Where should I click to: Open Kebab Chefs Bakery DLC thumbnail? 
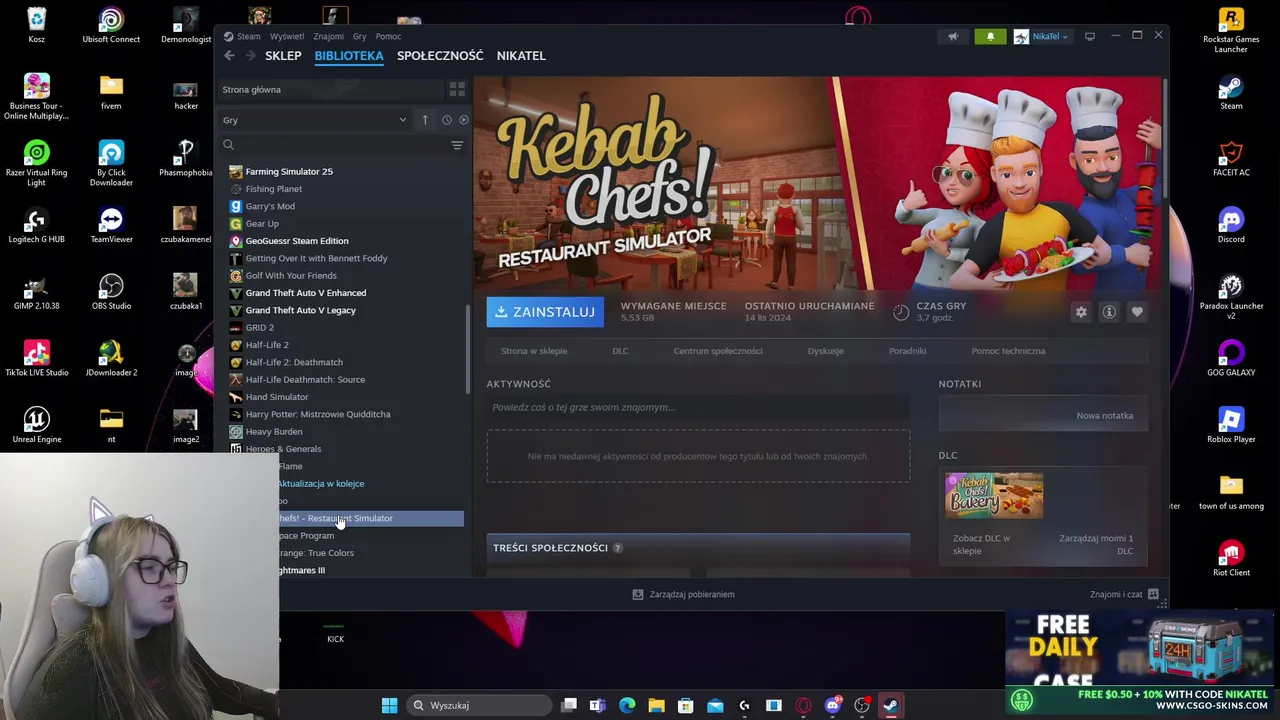(994, 496)
